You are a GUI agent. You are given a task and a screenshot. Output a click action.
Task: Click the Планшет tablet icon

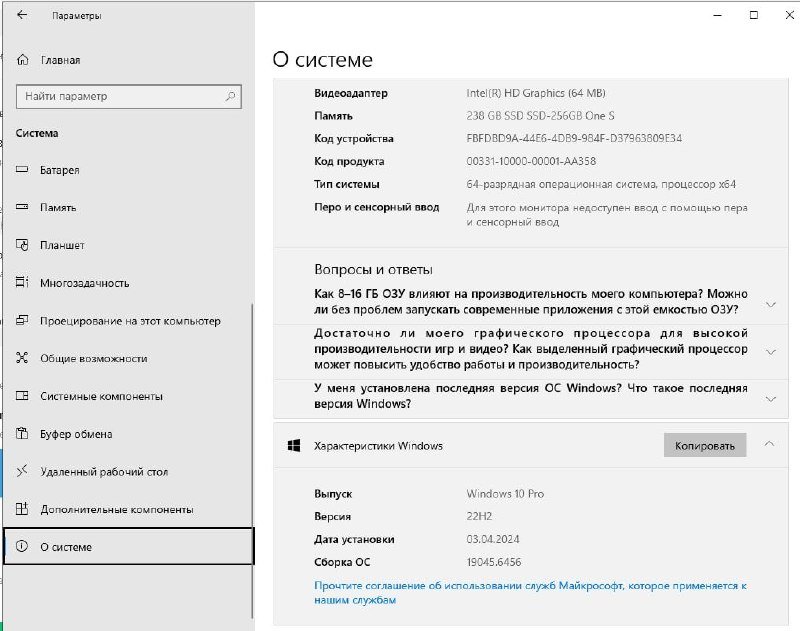22,245
